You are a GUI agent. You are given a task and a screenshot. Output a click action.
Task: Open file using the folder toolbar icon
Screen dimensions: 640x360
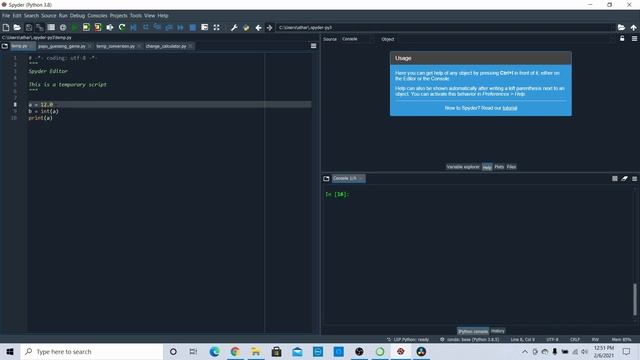[17, 27]
